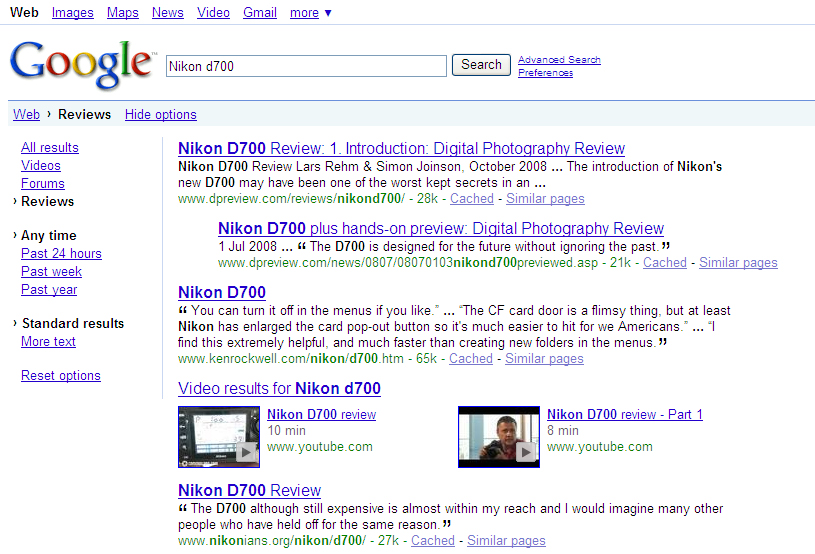This screenshot has height=554, width=815.
Task: Click Hide options link
Action: click(x=160, y=115)
